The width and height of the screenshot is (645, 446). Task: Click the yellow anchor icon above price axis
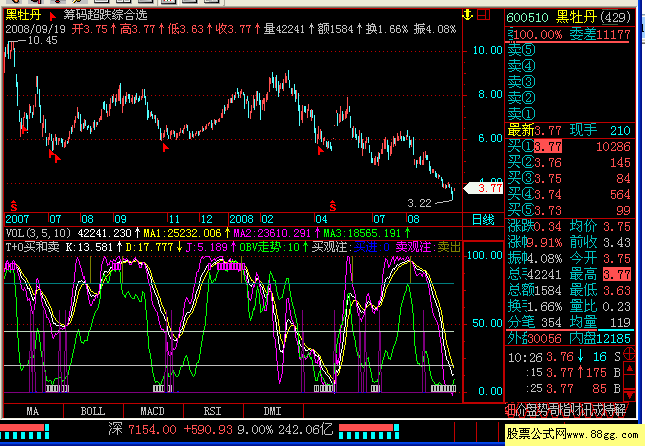pos(468,15)
